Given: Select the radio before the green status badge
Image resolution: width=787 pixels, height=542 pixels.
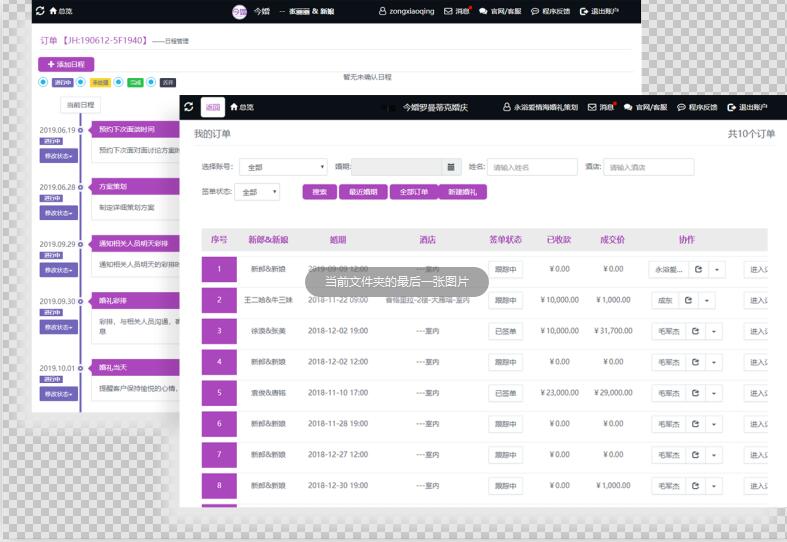Looking at the screenshot, I should 118,82.
